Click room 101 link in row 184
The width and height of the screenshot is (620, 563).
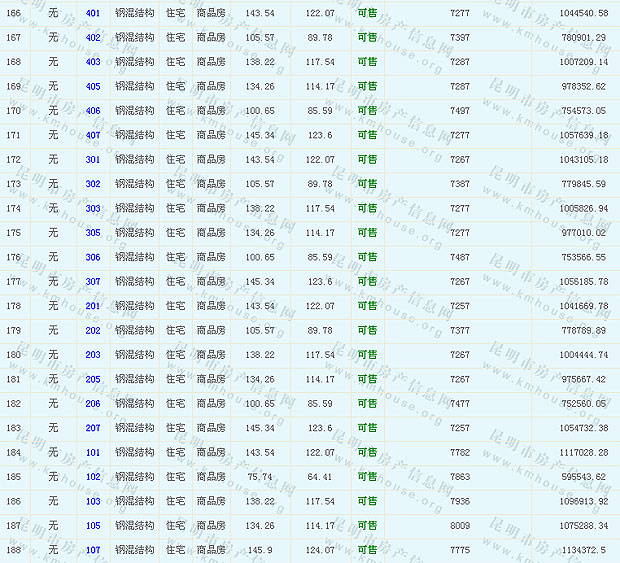point(93,453)
